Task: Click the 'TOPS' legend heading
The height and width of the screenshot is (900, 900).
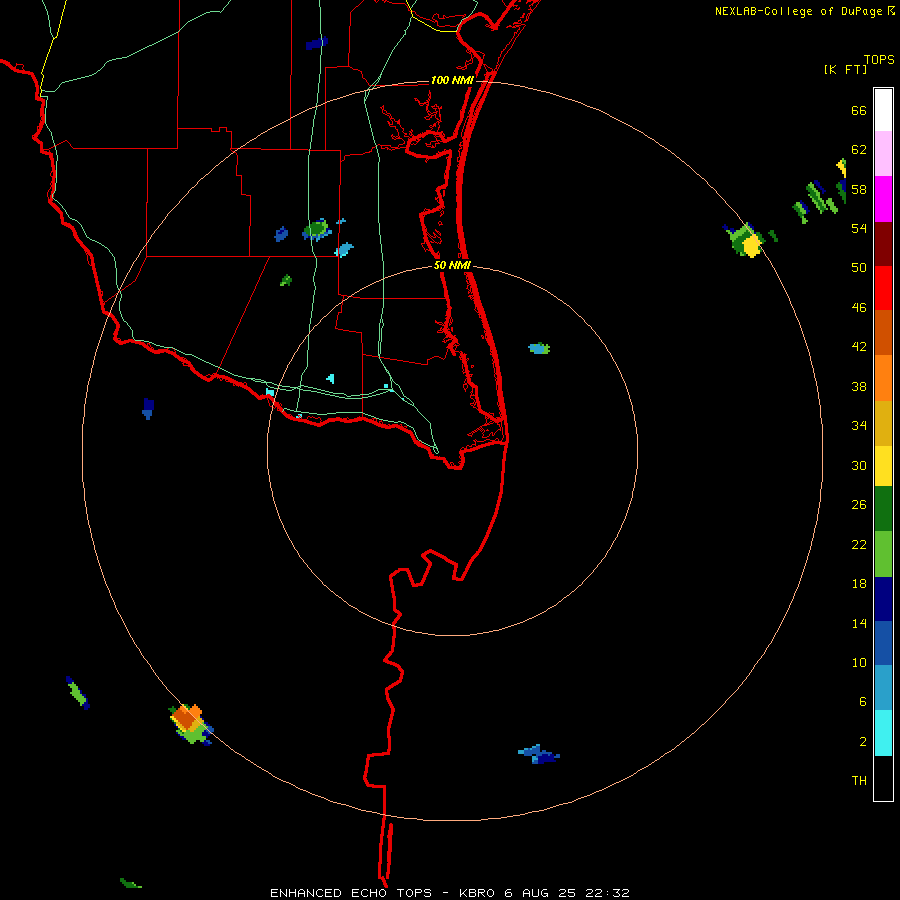Action: coord(879,59)
